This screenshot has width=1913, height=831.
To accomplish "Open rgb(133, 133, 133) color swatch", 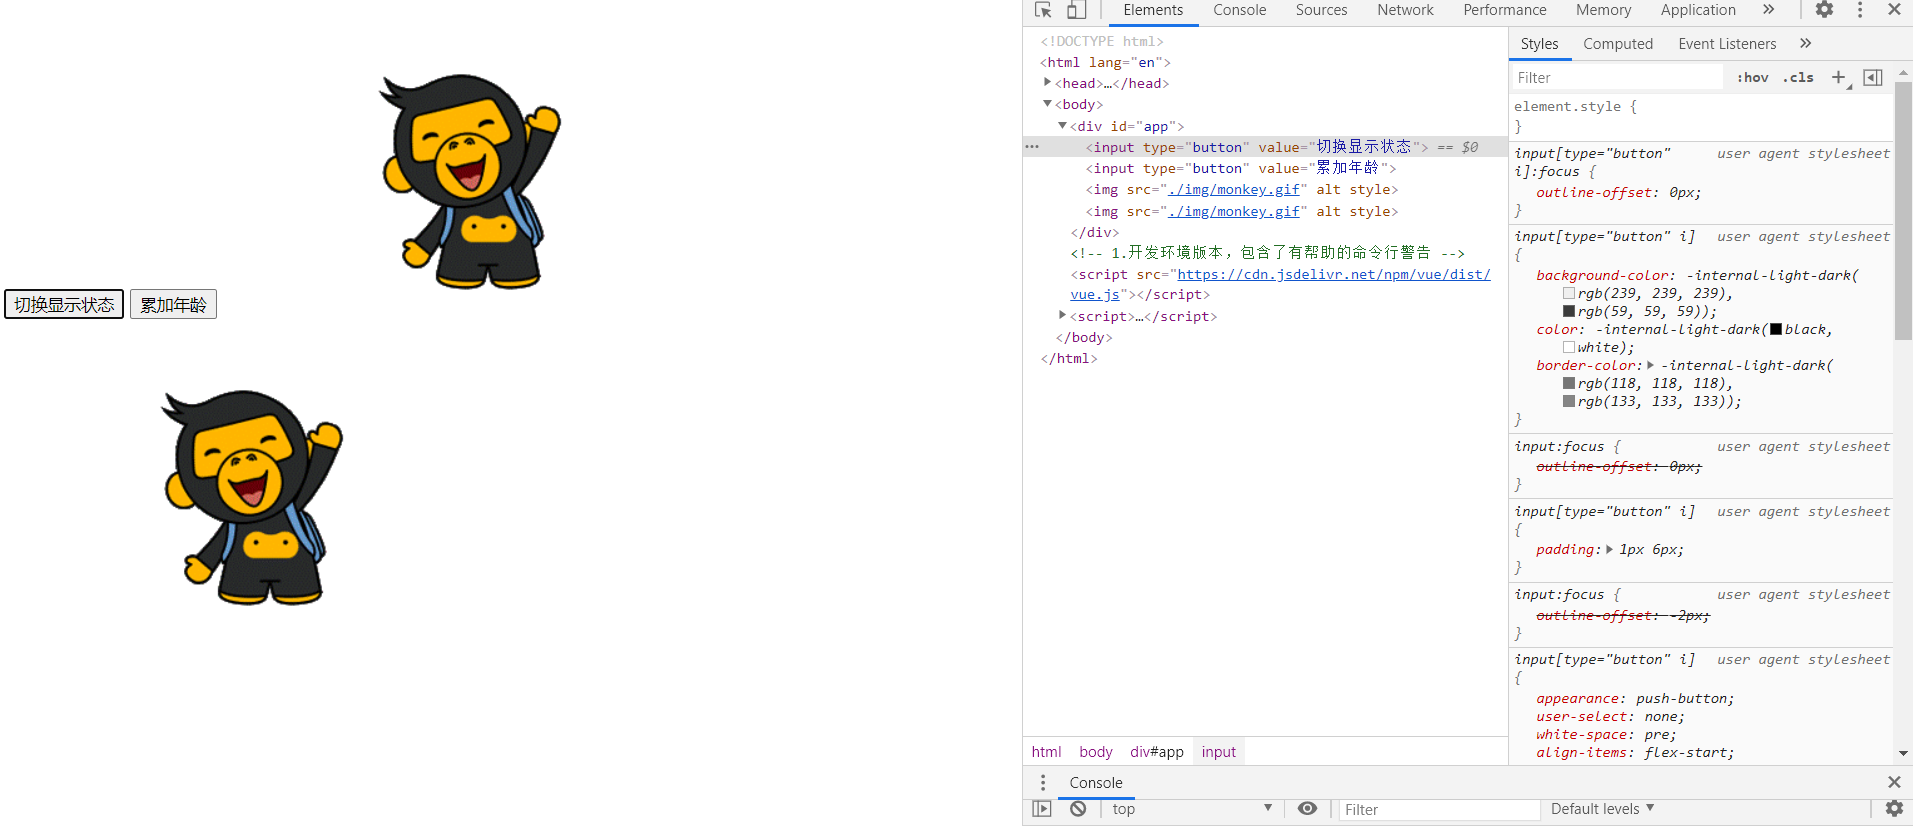I will click(1569, 401).
